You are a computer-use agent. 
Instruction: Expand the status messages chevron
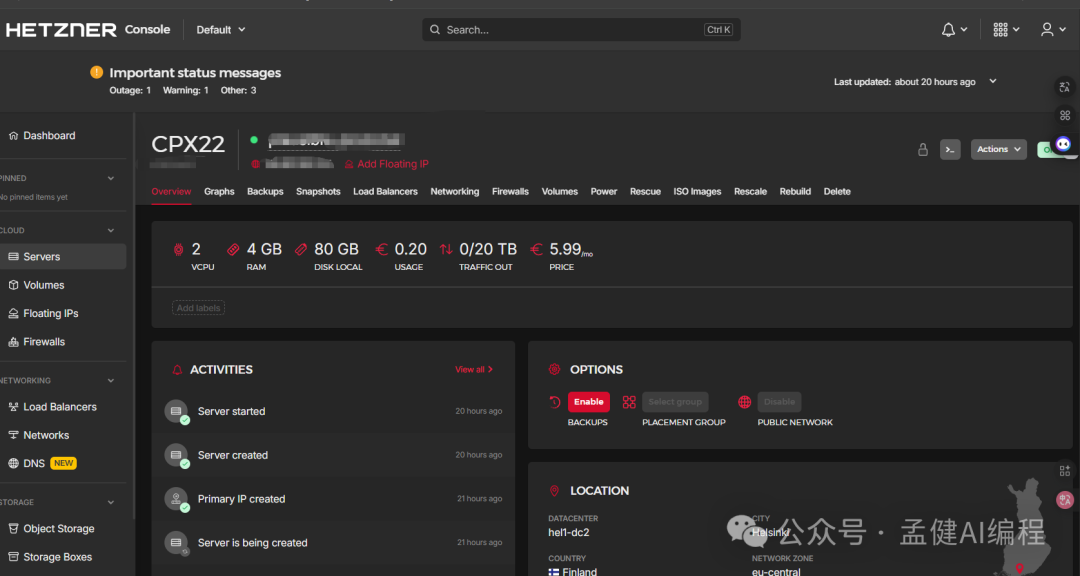993,82
